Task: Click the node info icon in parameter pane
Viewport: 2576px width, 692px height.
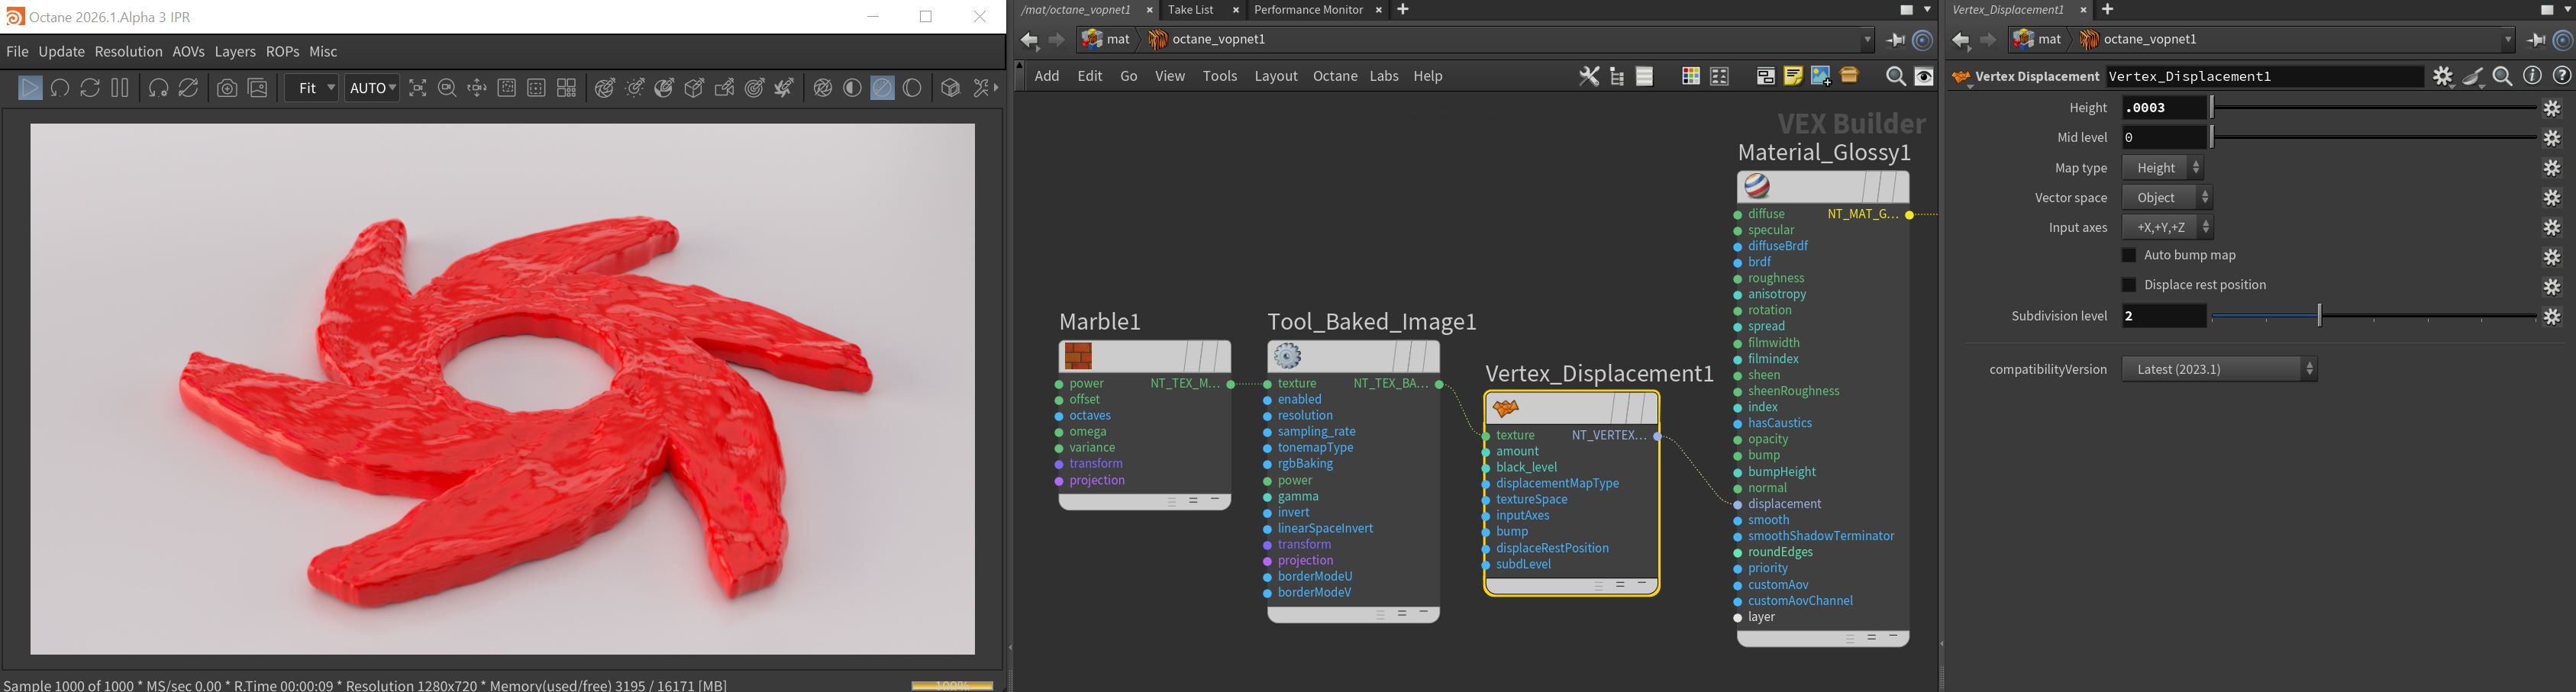Action: (x=2532, y=76)
